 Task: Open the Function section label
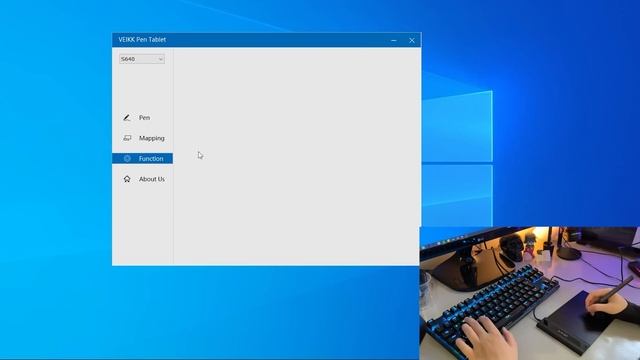click(151, 158)
